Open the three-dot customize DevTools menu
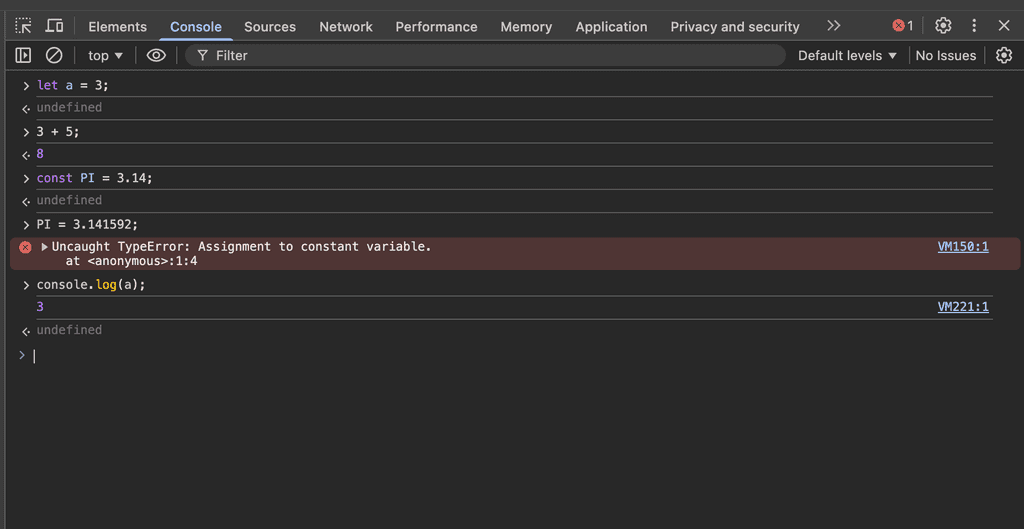Image resolution: width=1024 pixels, height=529 pixels. 974,26
